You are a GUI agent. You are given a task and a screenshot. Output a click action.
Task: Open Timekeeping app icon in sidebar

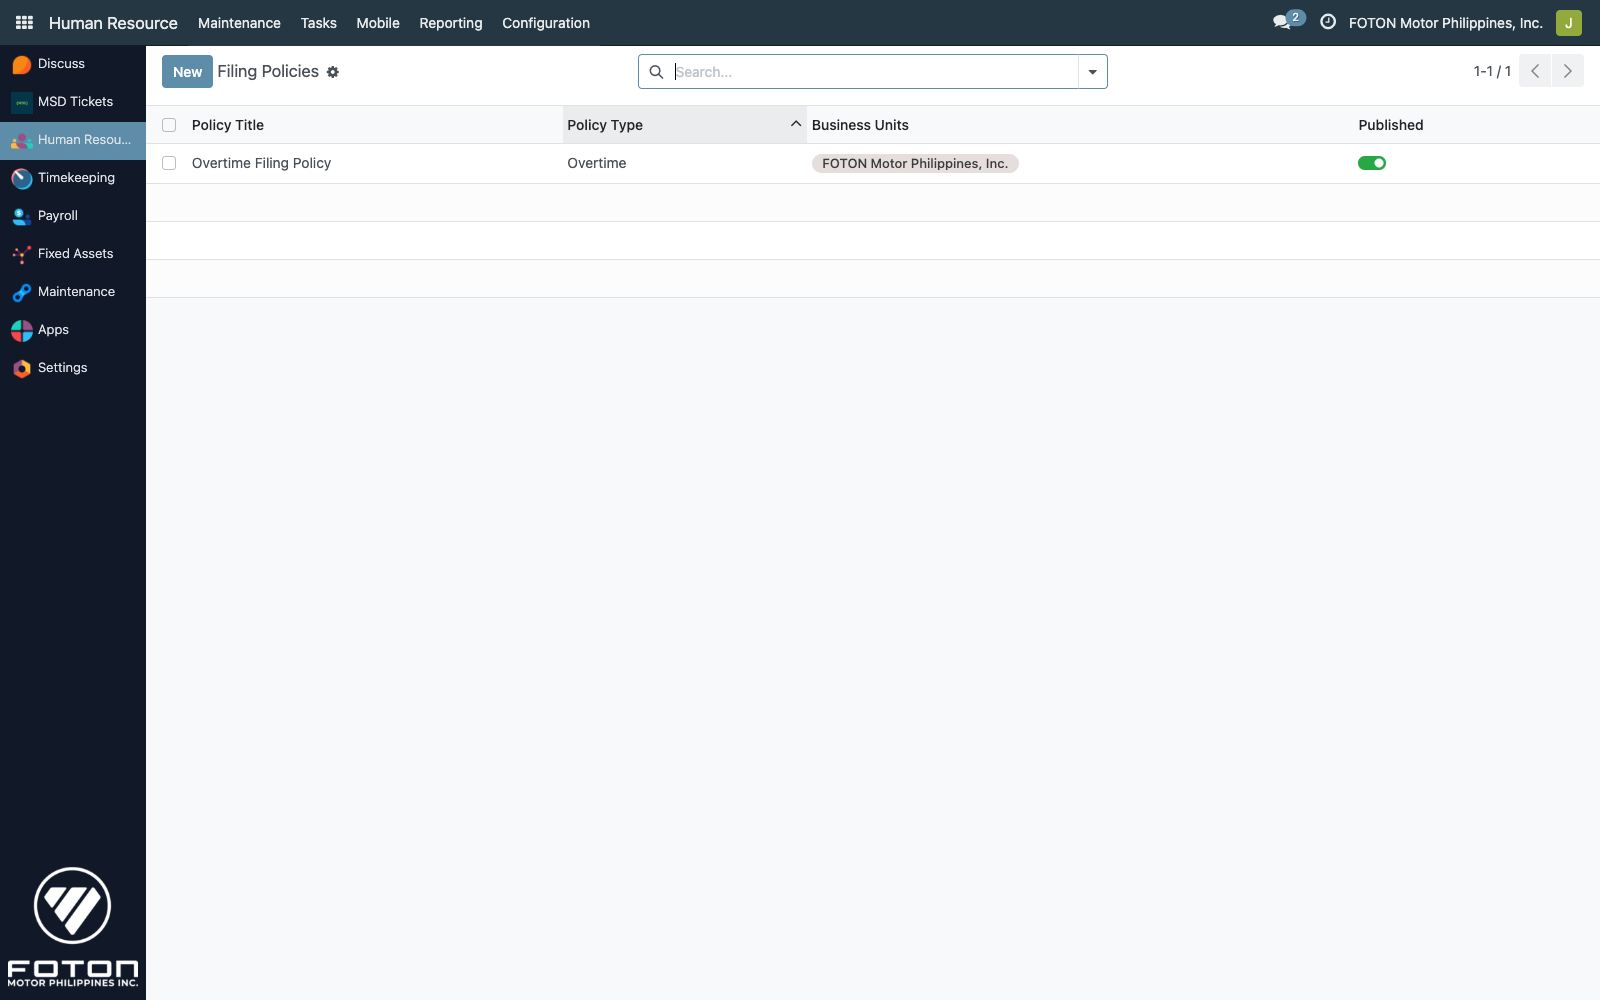(x=22, y=178)
